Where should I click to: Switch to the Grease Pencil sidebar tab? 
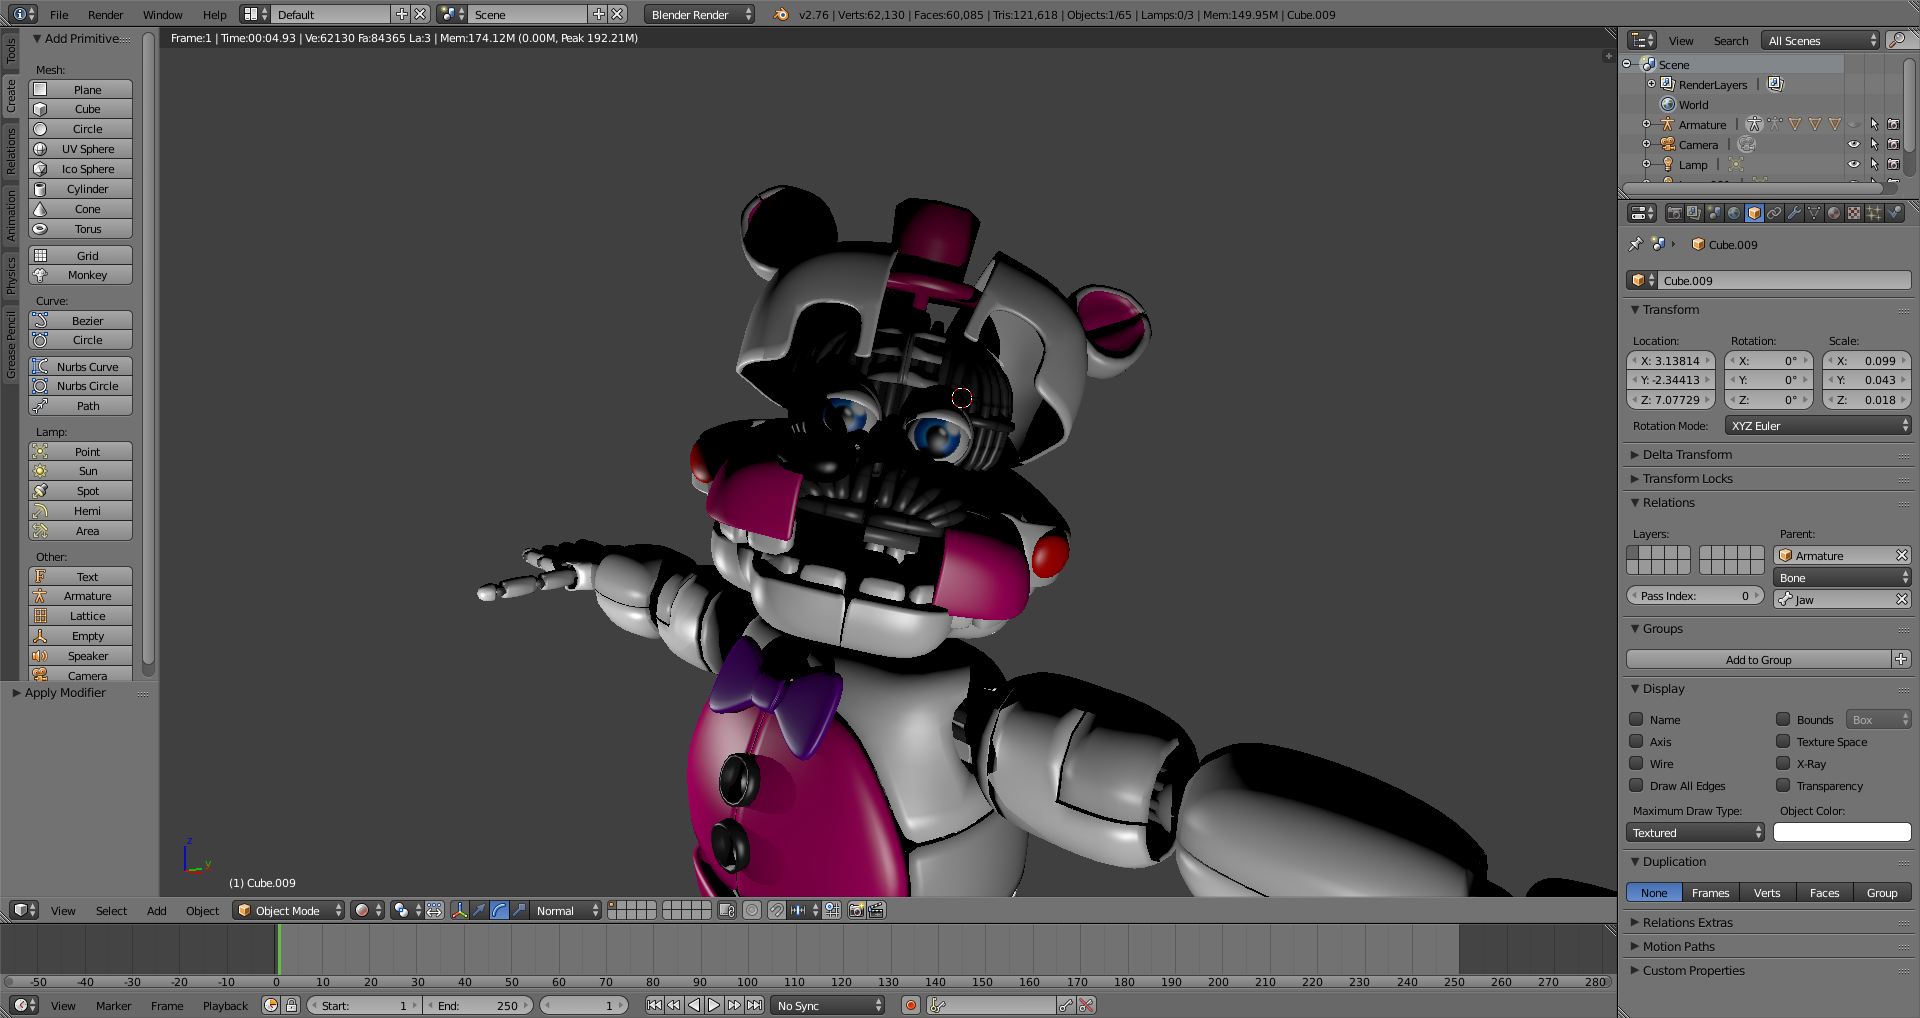11,345
